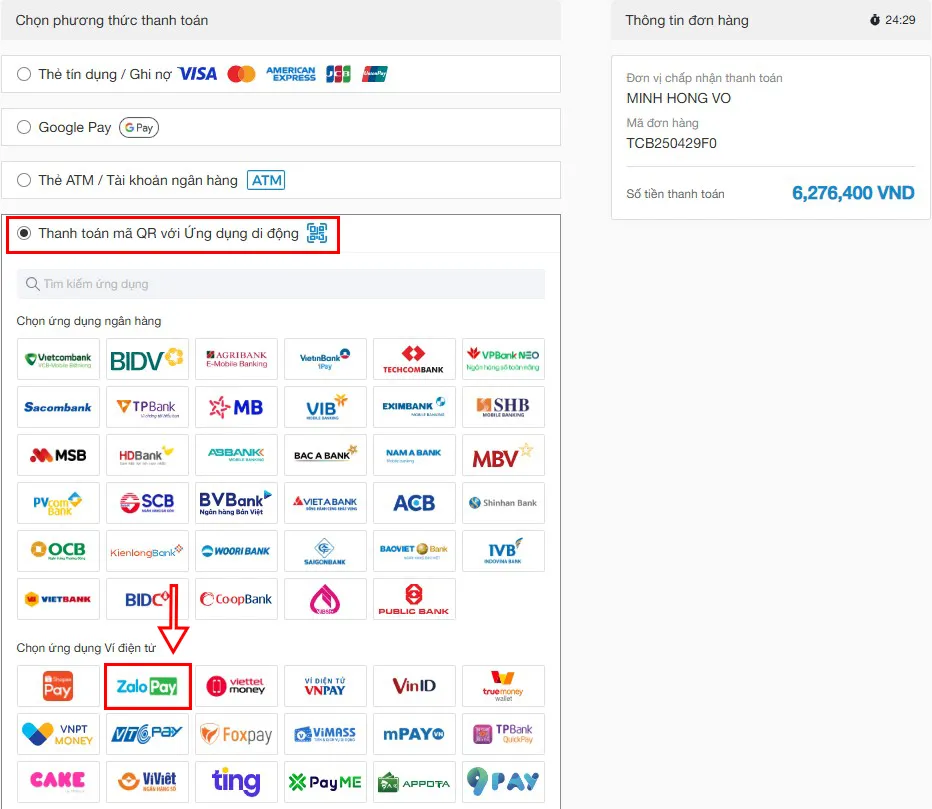Choose the Vietbank logo
This screenshot has height=809, width=932.
[x=58, y=599]
